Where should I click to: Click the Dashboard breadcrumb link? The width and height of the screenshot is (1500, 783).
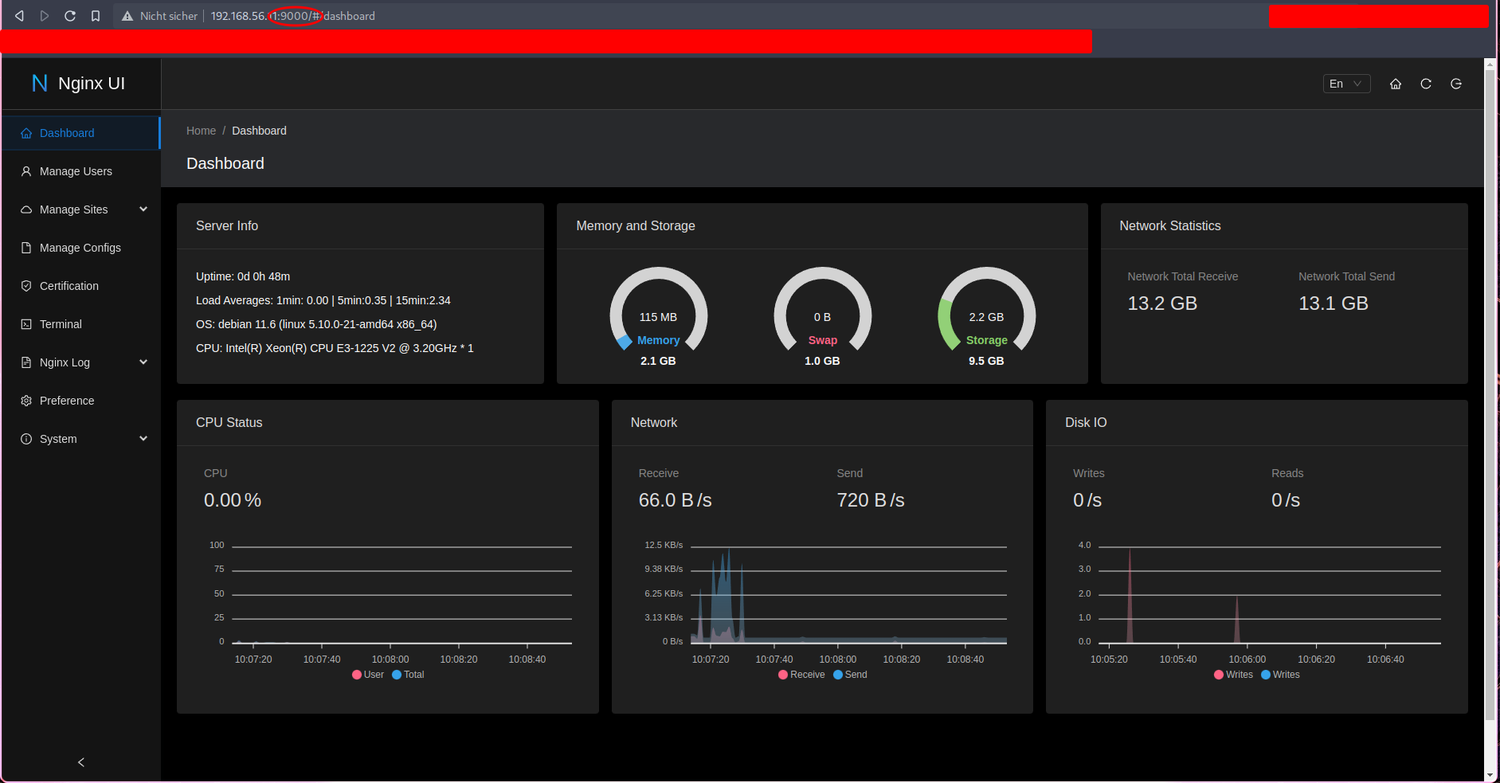(259, 130)
